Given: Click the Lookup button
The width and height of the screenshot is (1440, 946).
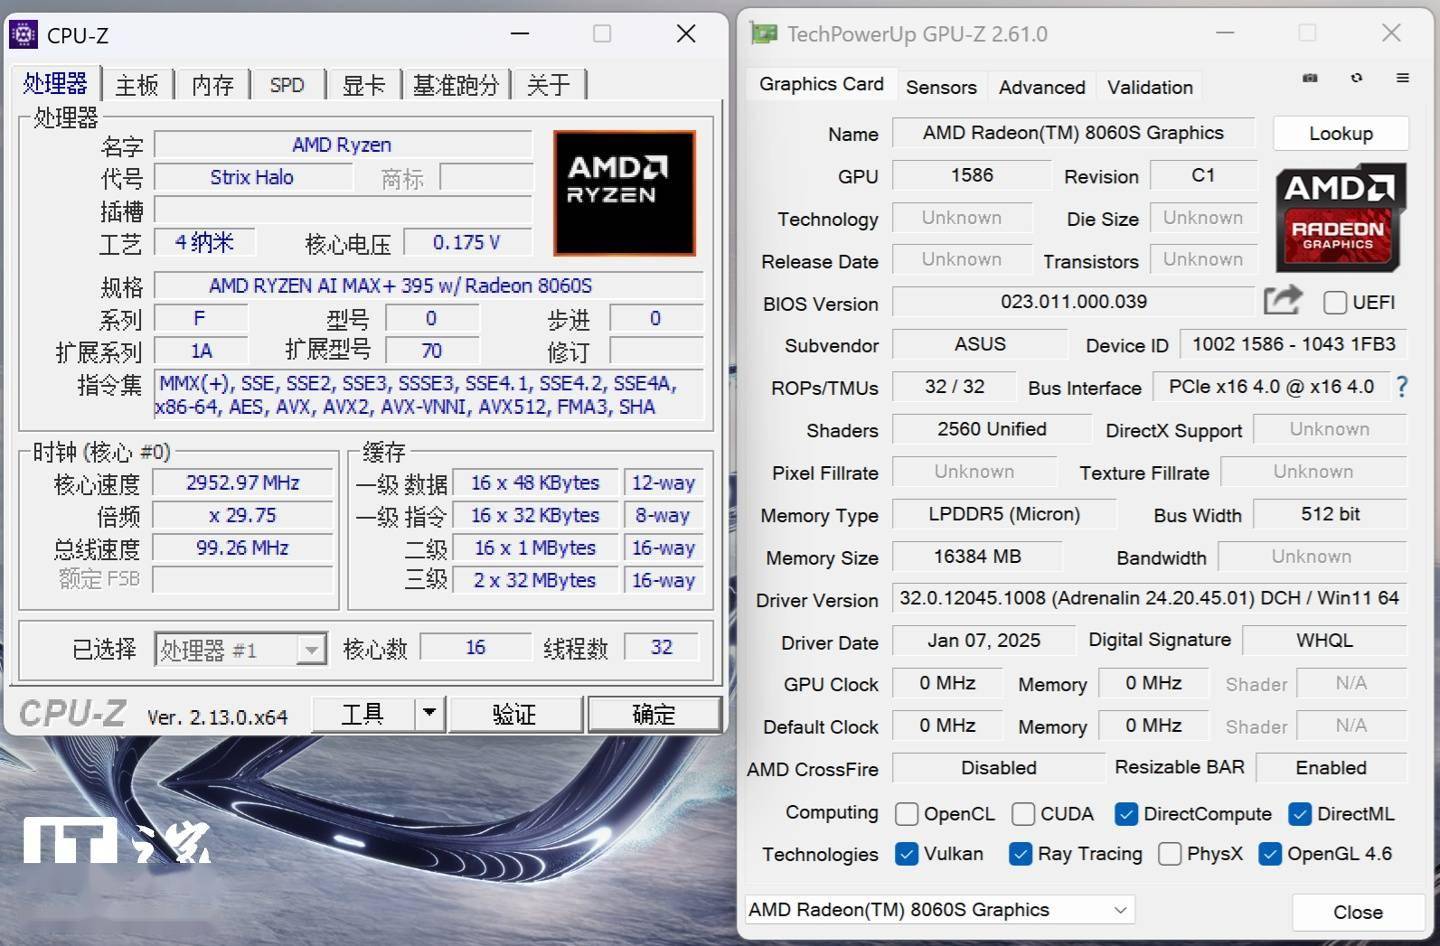Looking at the screenshot, I should 1340,134.
